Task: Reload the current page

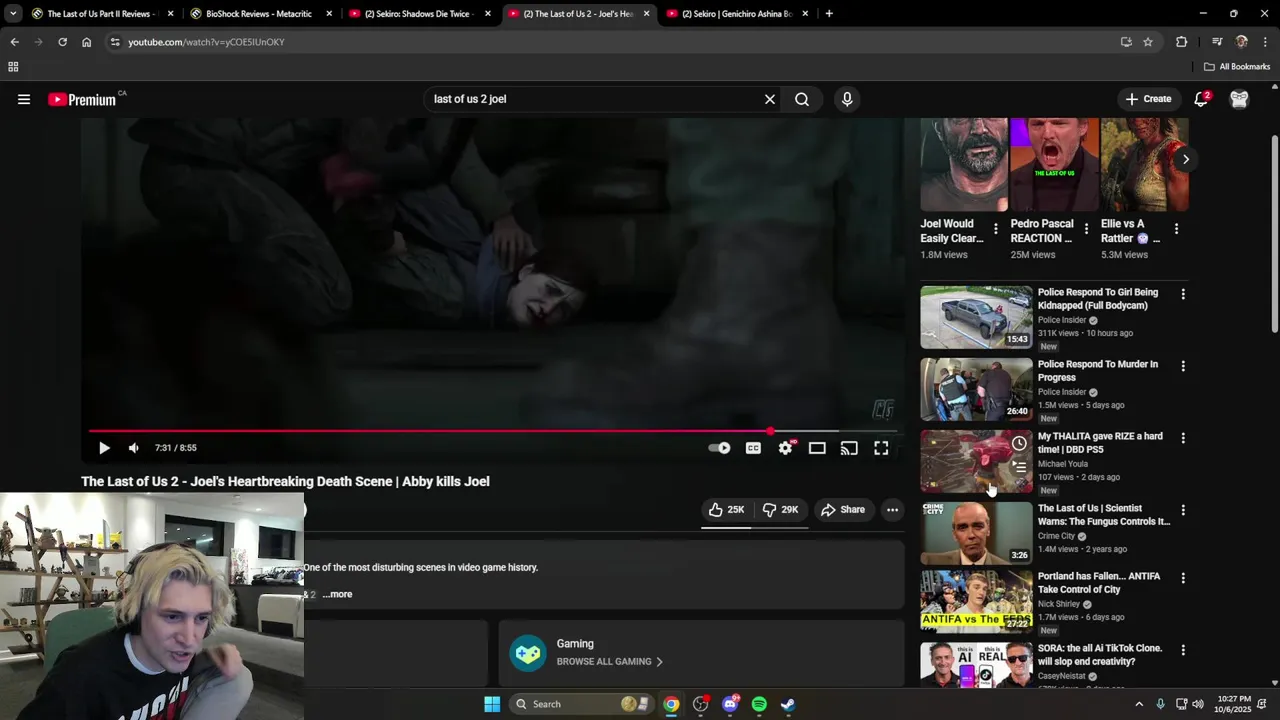Action: 62,42
